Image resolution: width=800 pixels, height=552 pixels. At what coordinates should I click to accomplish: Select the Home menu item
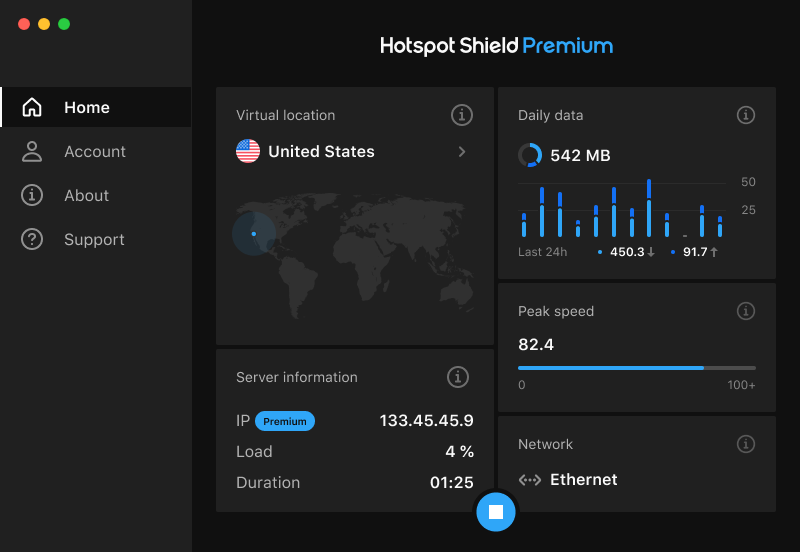click(95, 107)
